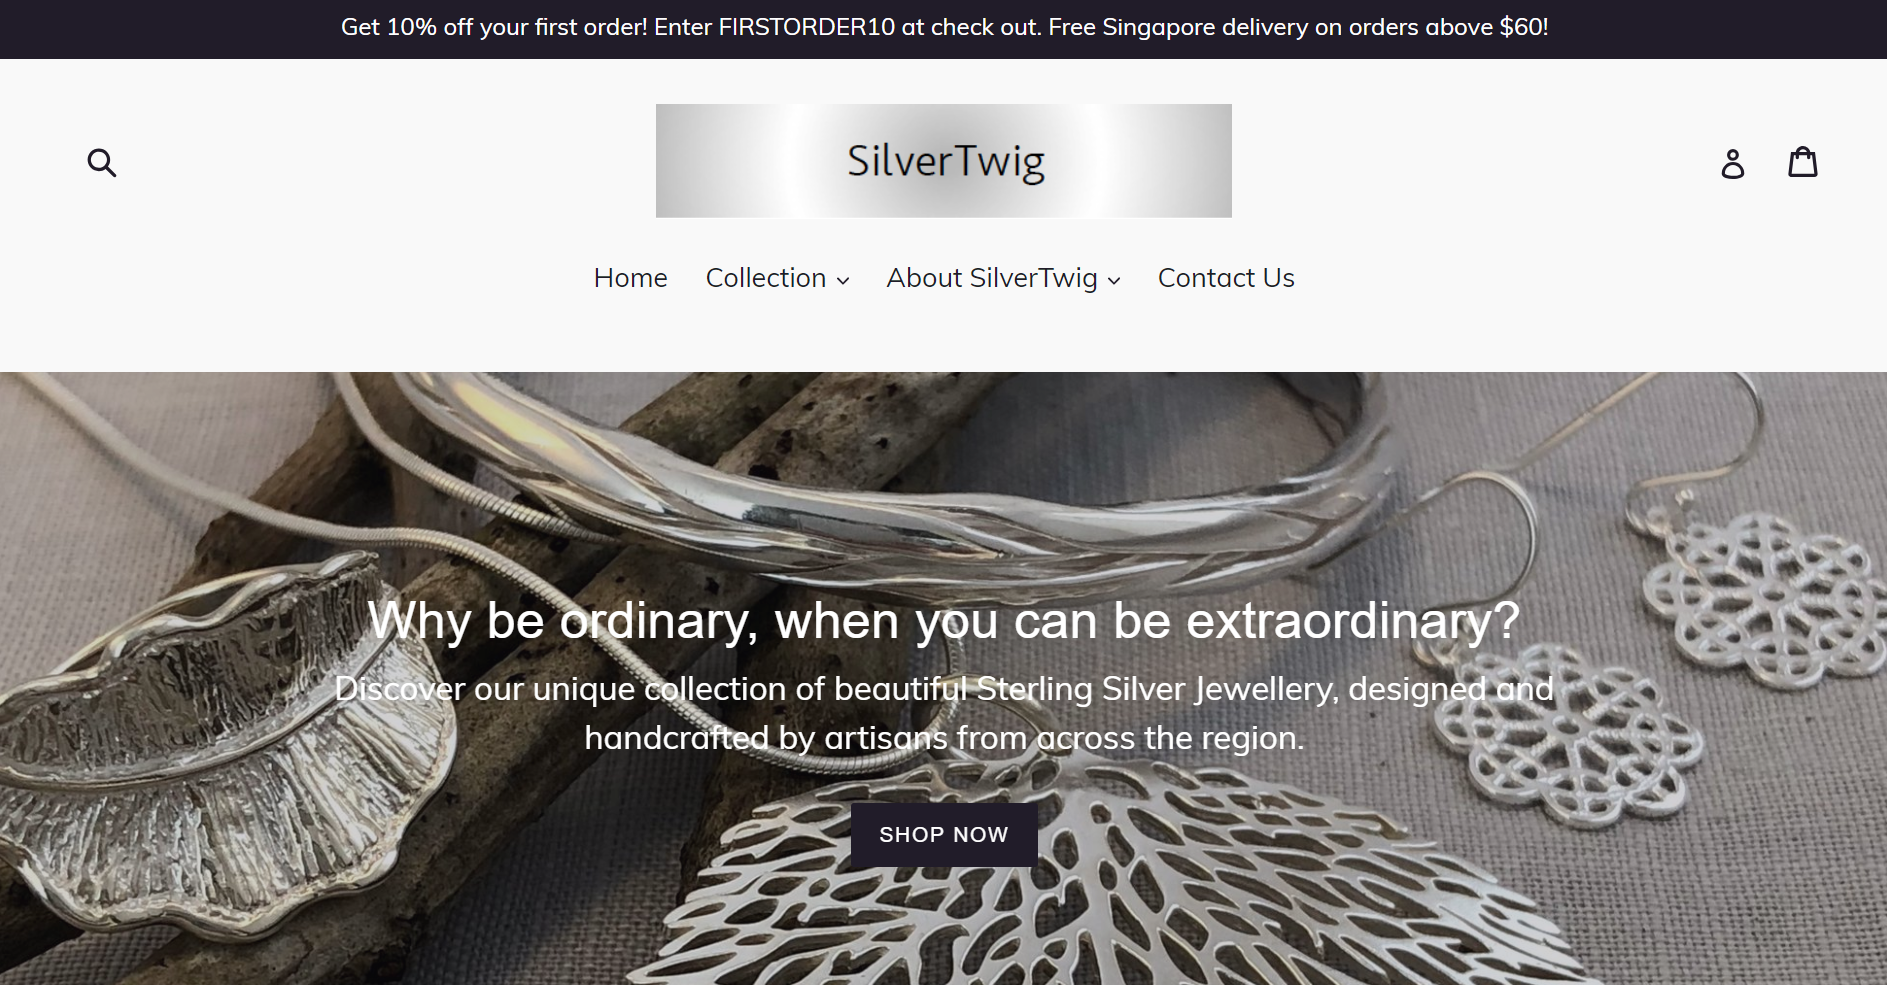Click the SilverTwig logo banner

(x=943, y=161)
